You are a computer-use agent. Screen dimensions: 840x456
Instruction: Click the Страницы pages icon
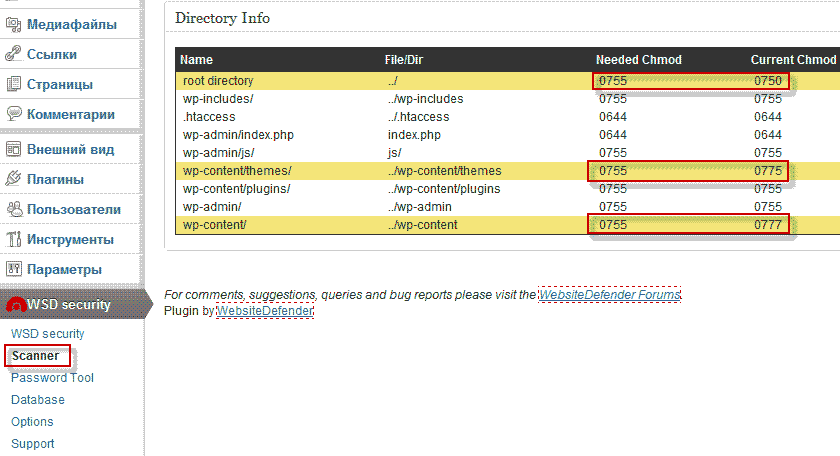(x=14, y=84)
